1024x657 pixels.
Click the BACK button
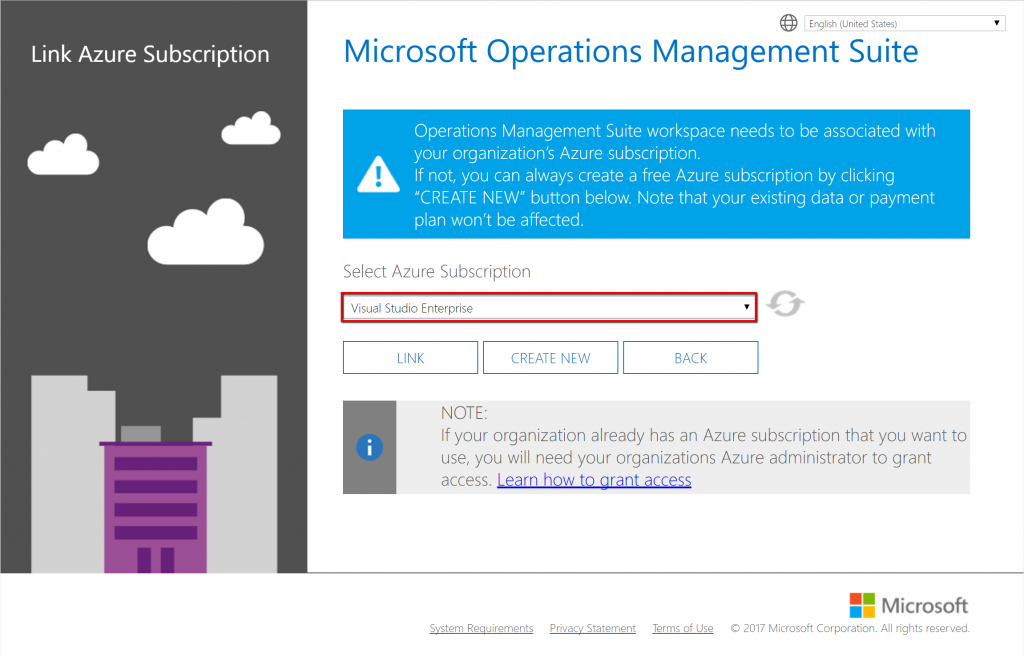(x=690, y=358)
